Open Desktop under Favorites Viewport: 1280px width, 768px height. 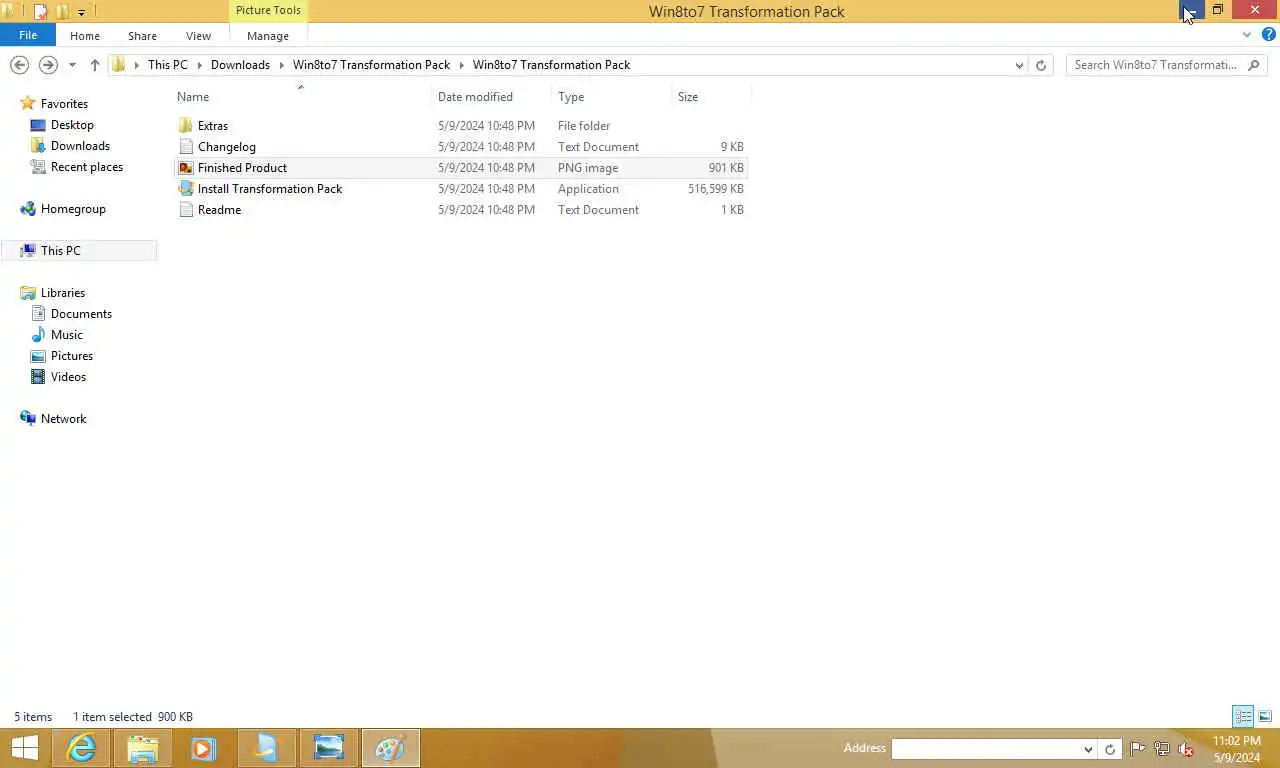pos(72,125)
